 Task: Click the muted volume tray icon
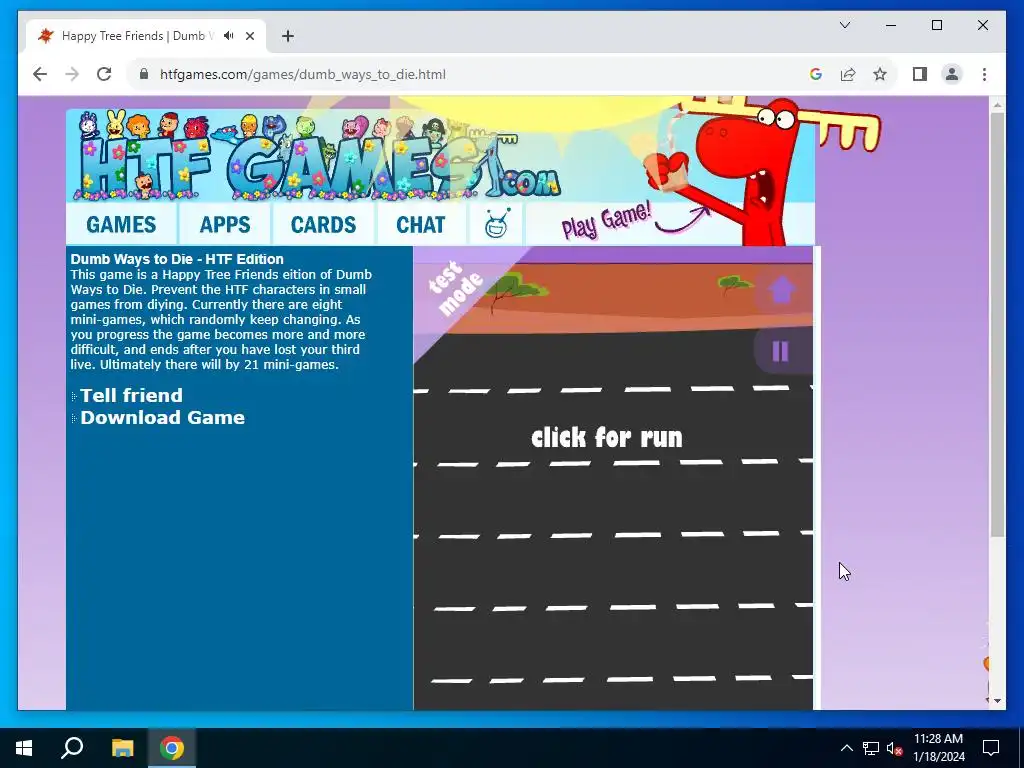click(895, 748)
